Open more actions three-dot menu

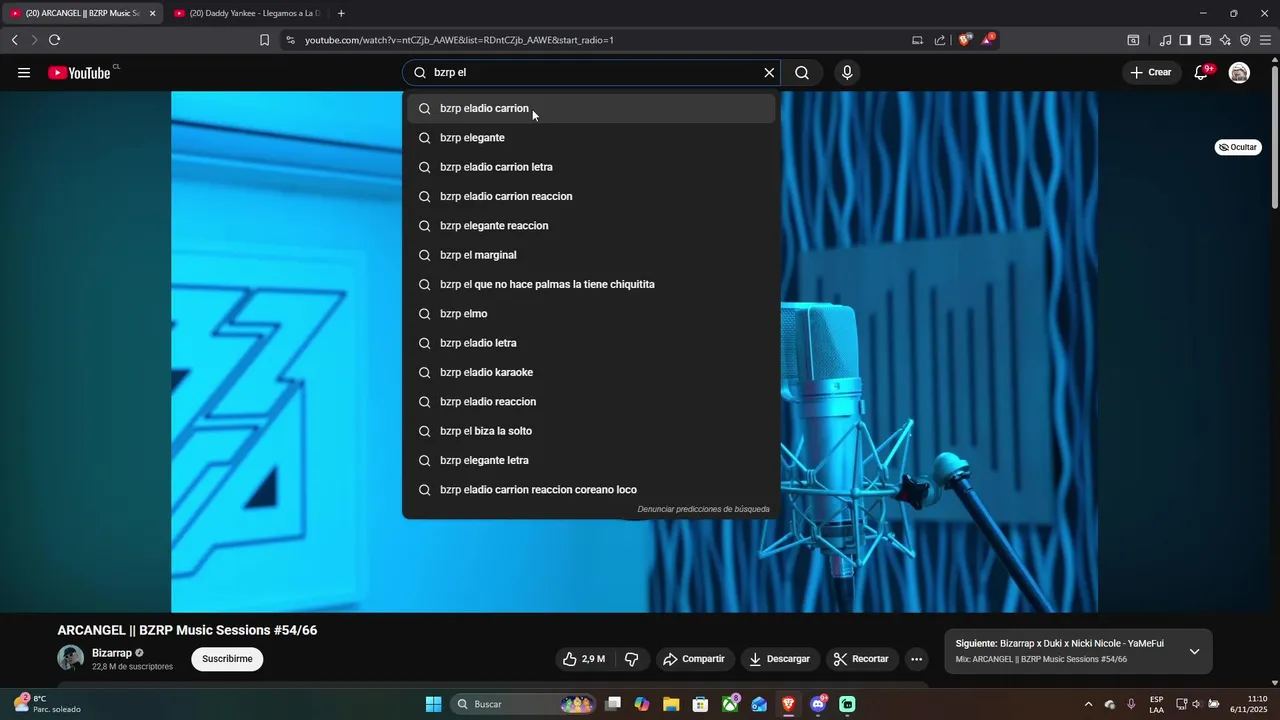click(x=916, y=659)
